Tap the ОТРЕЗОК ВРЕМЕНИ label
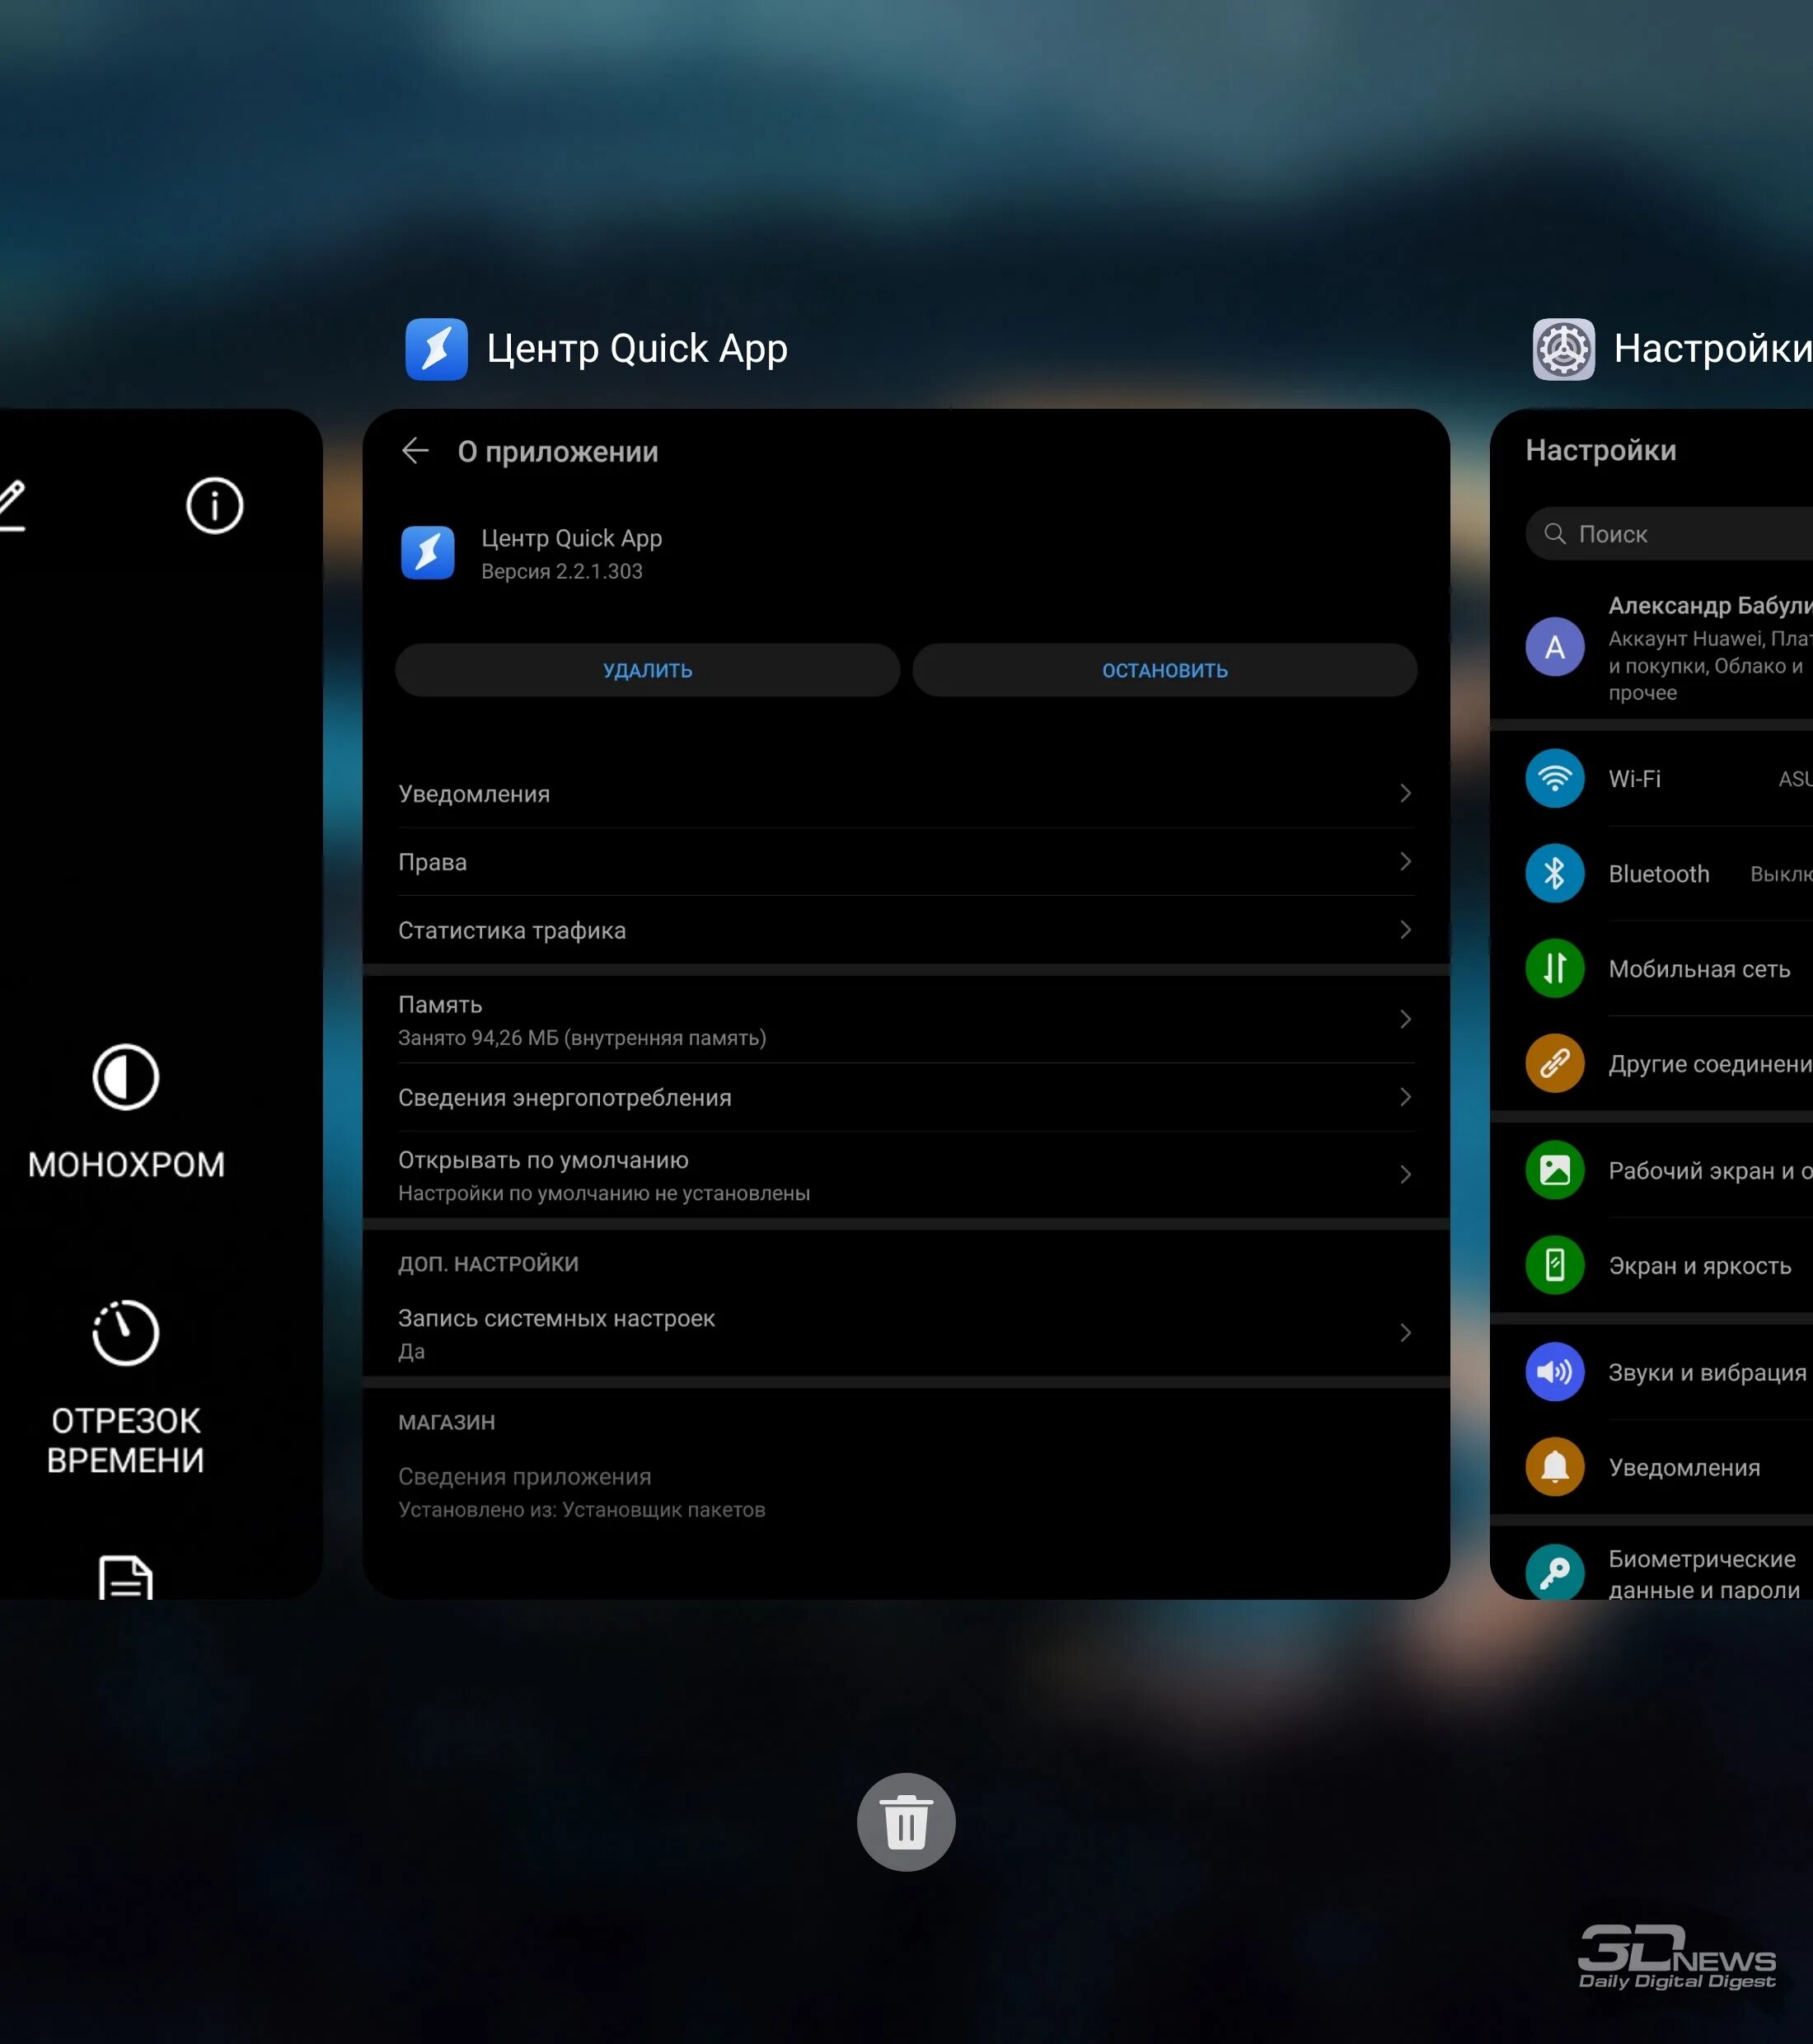The image size is (1813, 2044). [126, 1440]
